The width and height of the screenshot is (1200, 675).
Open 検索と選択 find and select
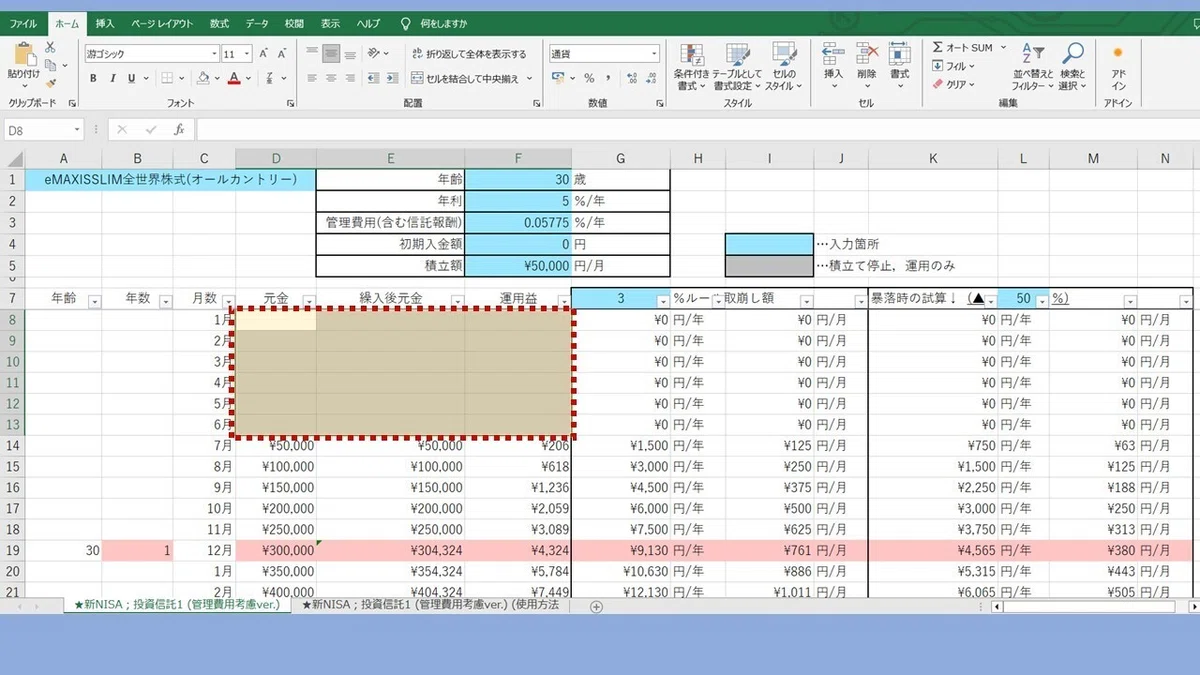pos(1074,67)
